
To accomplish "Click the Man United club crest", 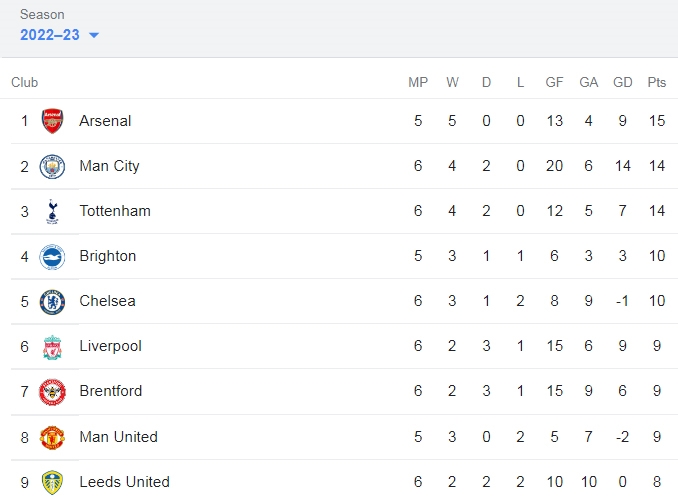I will click(52, 438).
